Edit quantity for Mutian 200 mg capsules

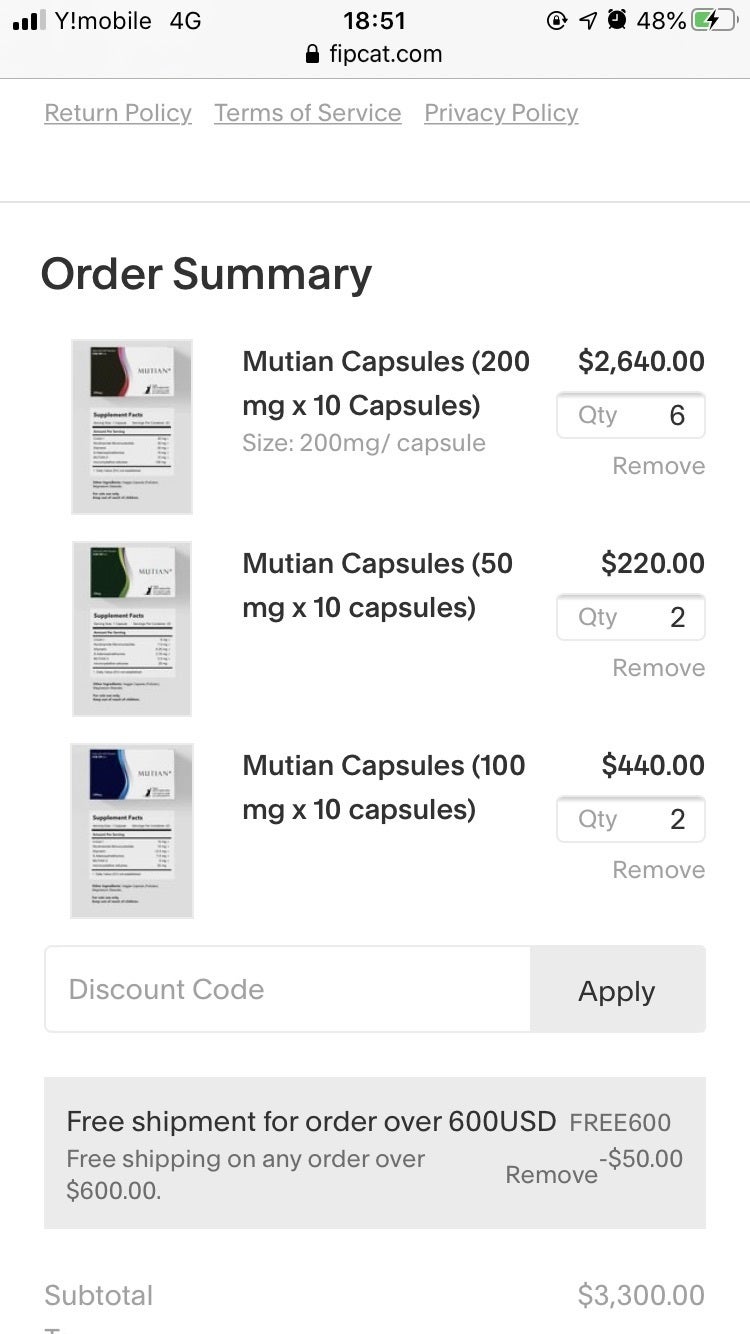point(631,416)
